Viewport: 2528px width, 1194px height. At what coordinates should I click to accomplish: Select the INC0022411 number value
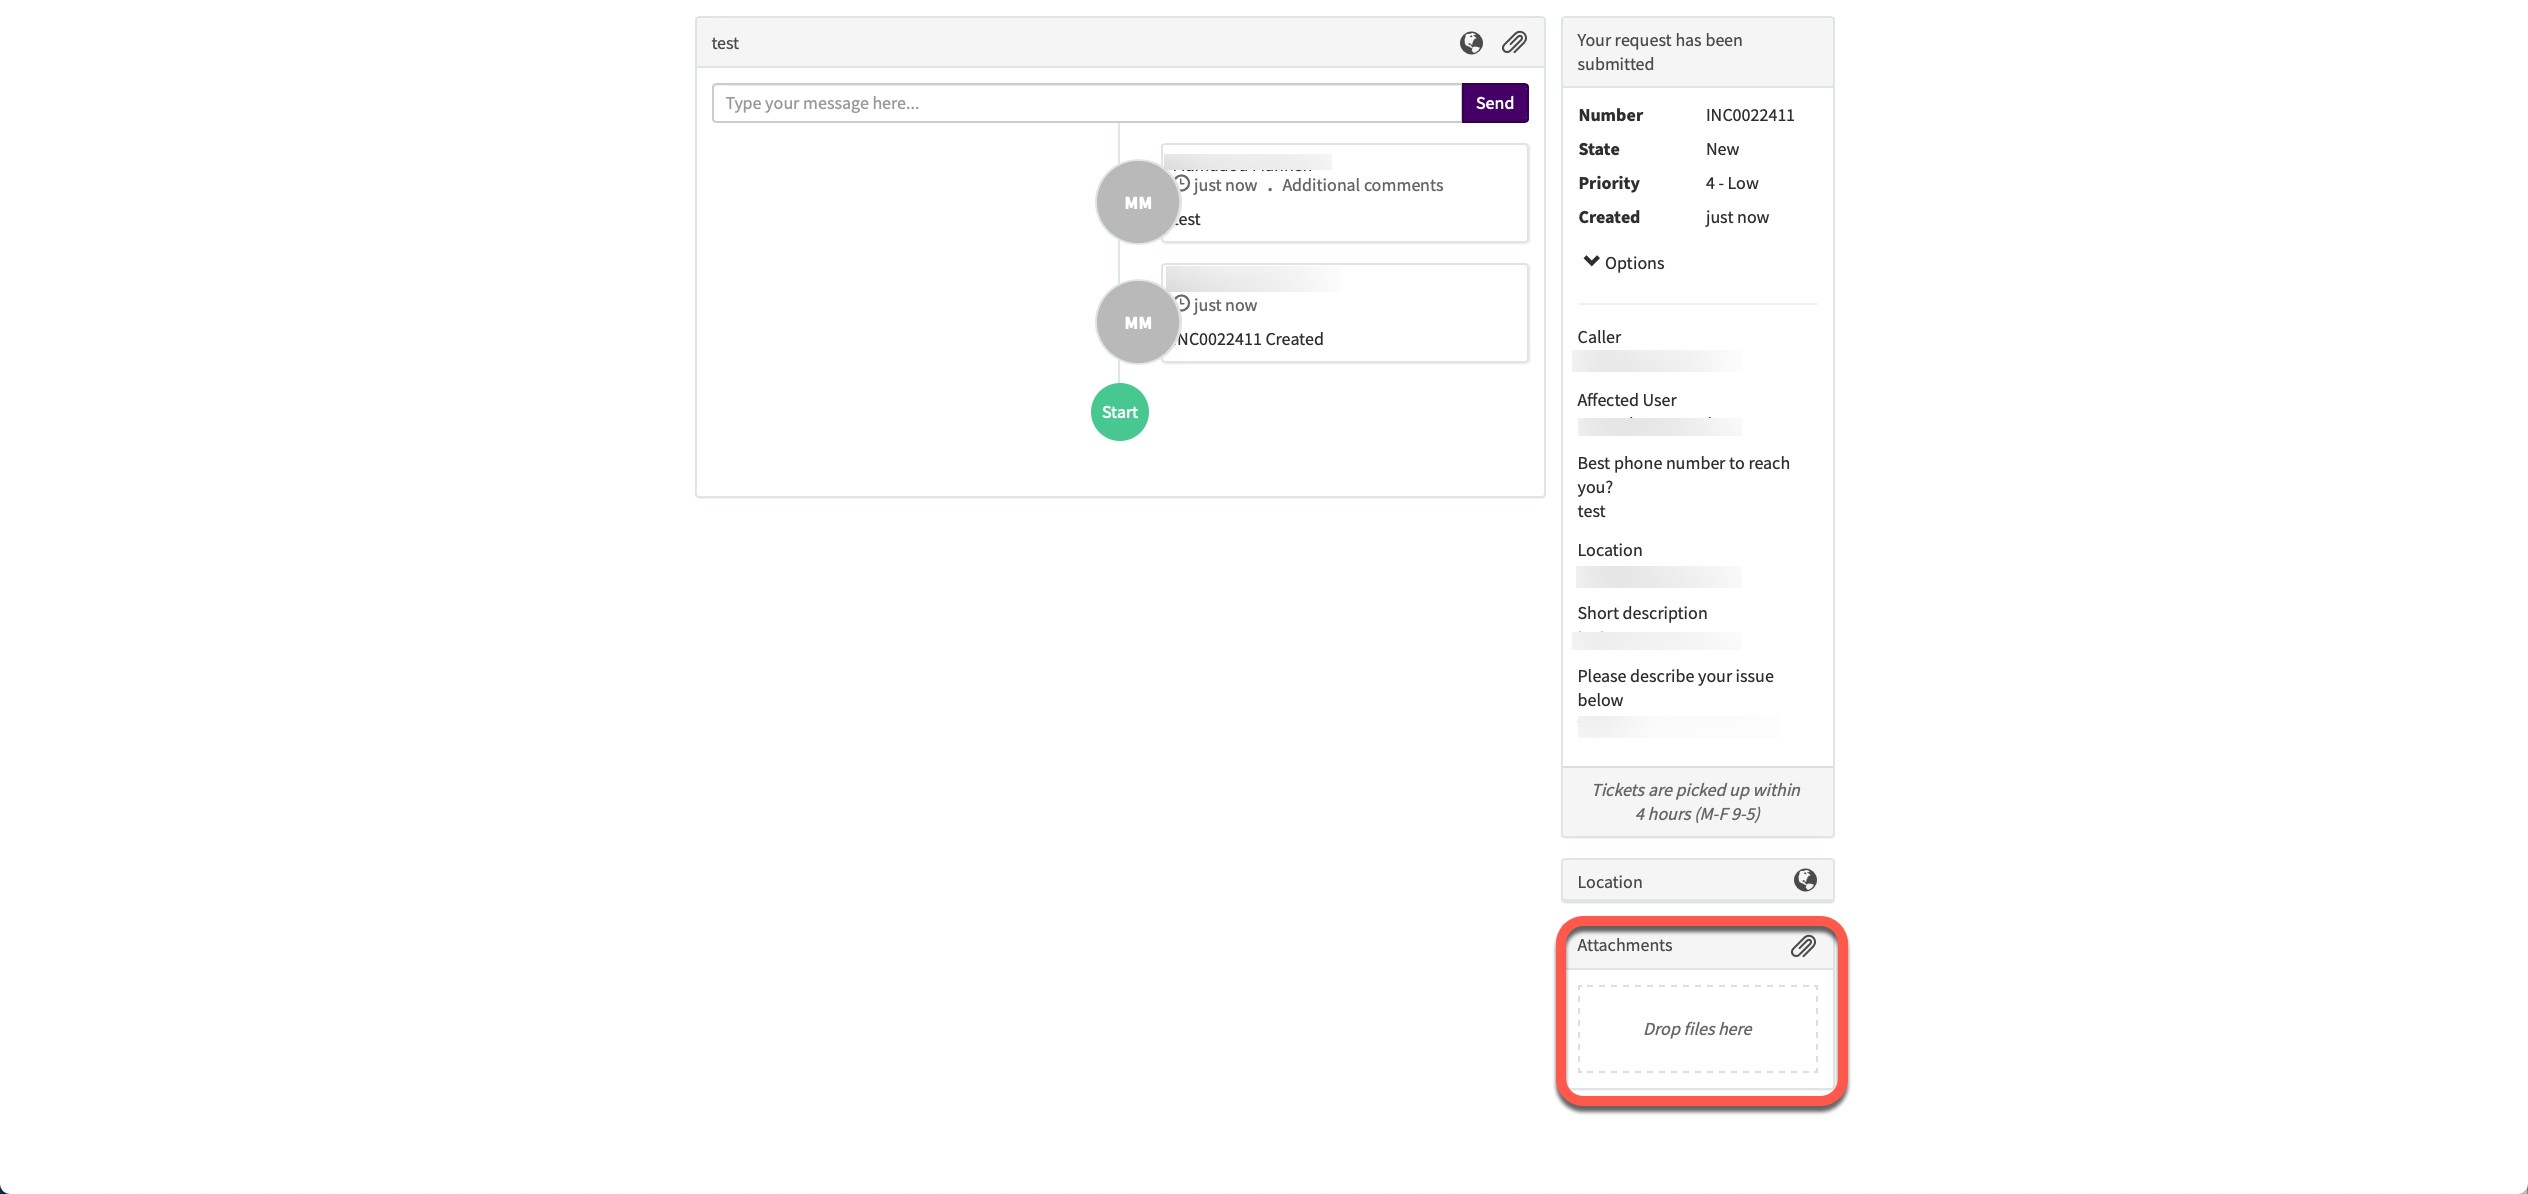[1749, 115]
